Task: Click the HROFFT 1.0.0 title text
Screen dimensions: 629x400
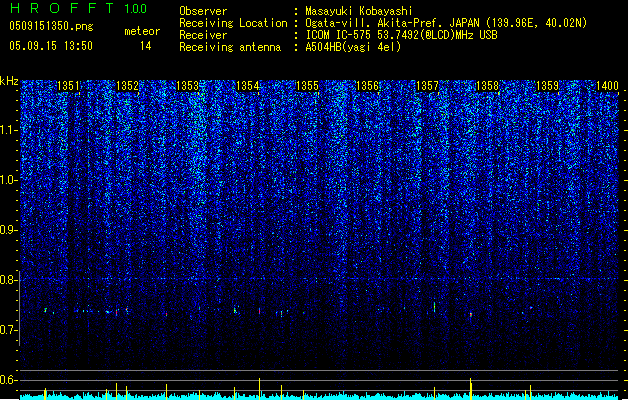Action: coord(78,8)
